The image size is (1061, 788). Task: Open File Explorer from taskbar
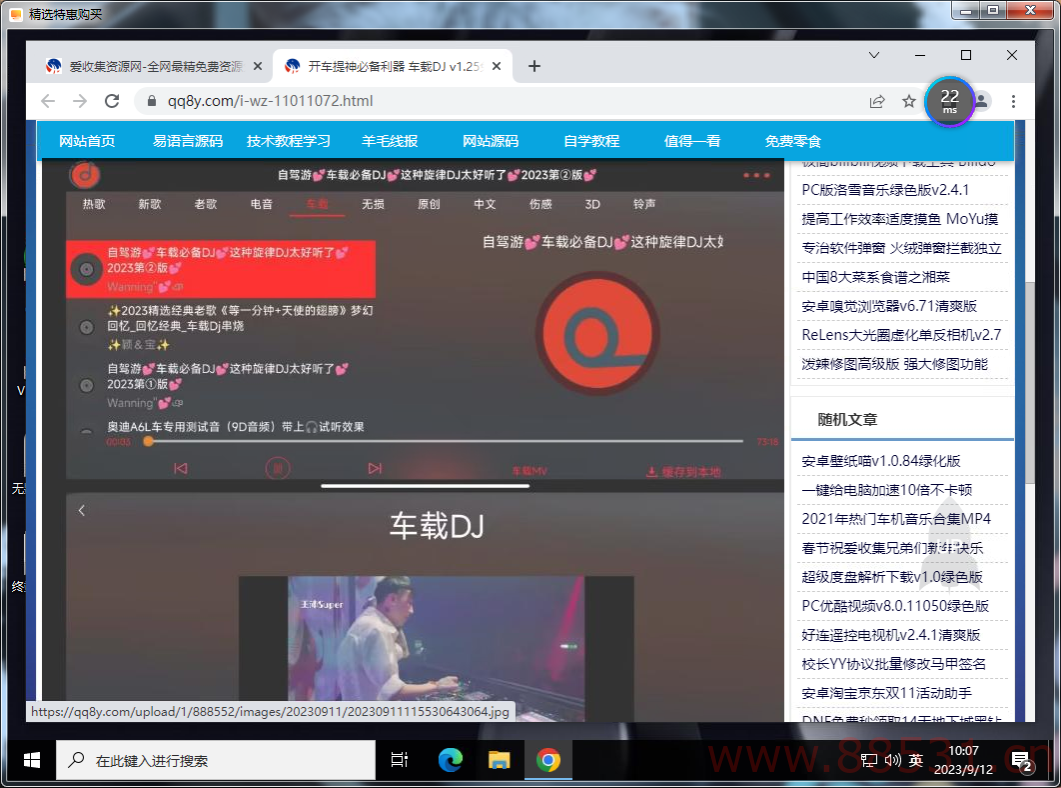499,760
